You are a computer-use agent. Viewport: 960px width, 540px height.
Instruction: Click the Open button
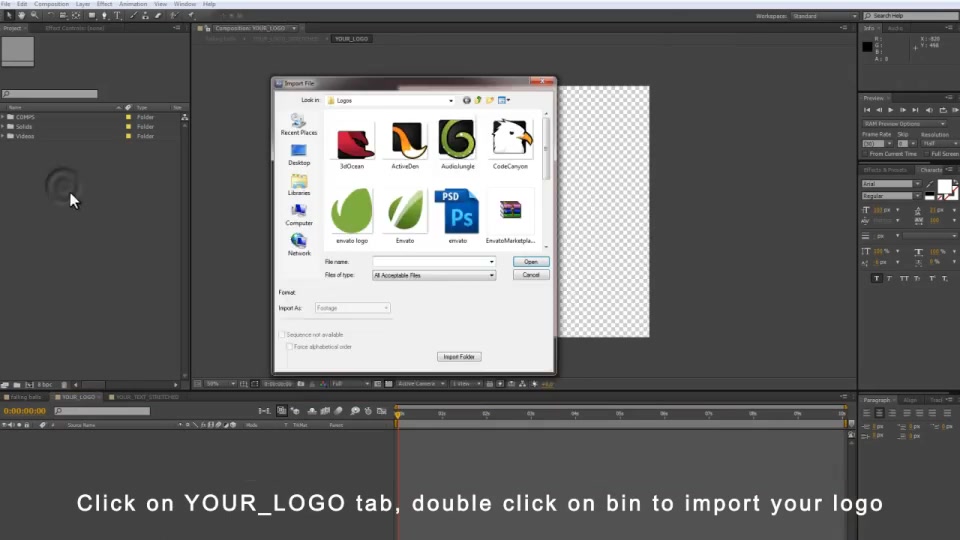point(531,262)
